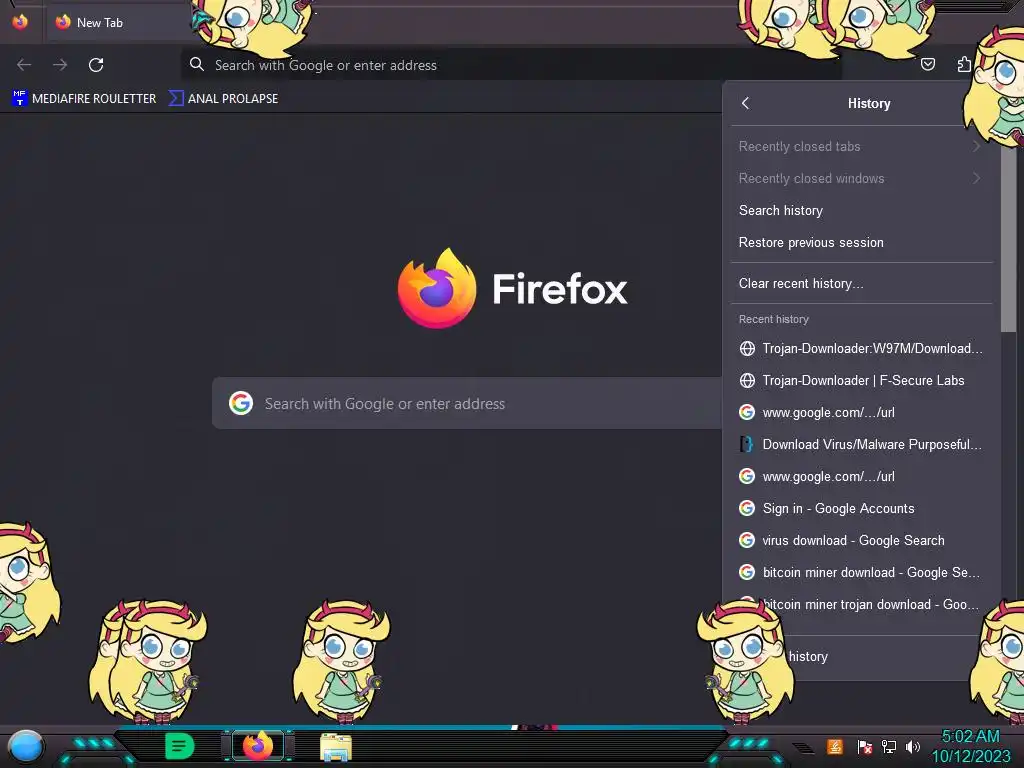
Task: Open bitcoin miner trojan download history entry
Action: (x=861, y=604)
